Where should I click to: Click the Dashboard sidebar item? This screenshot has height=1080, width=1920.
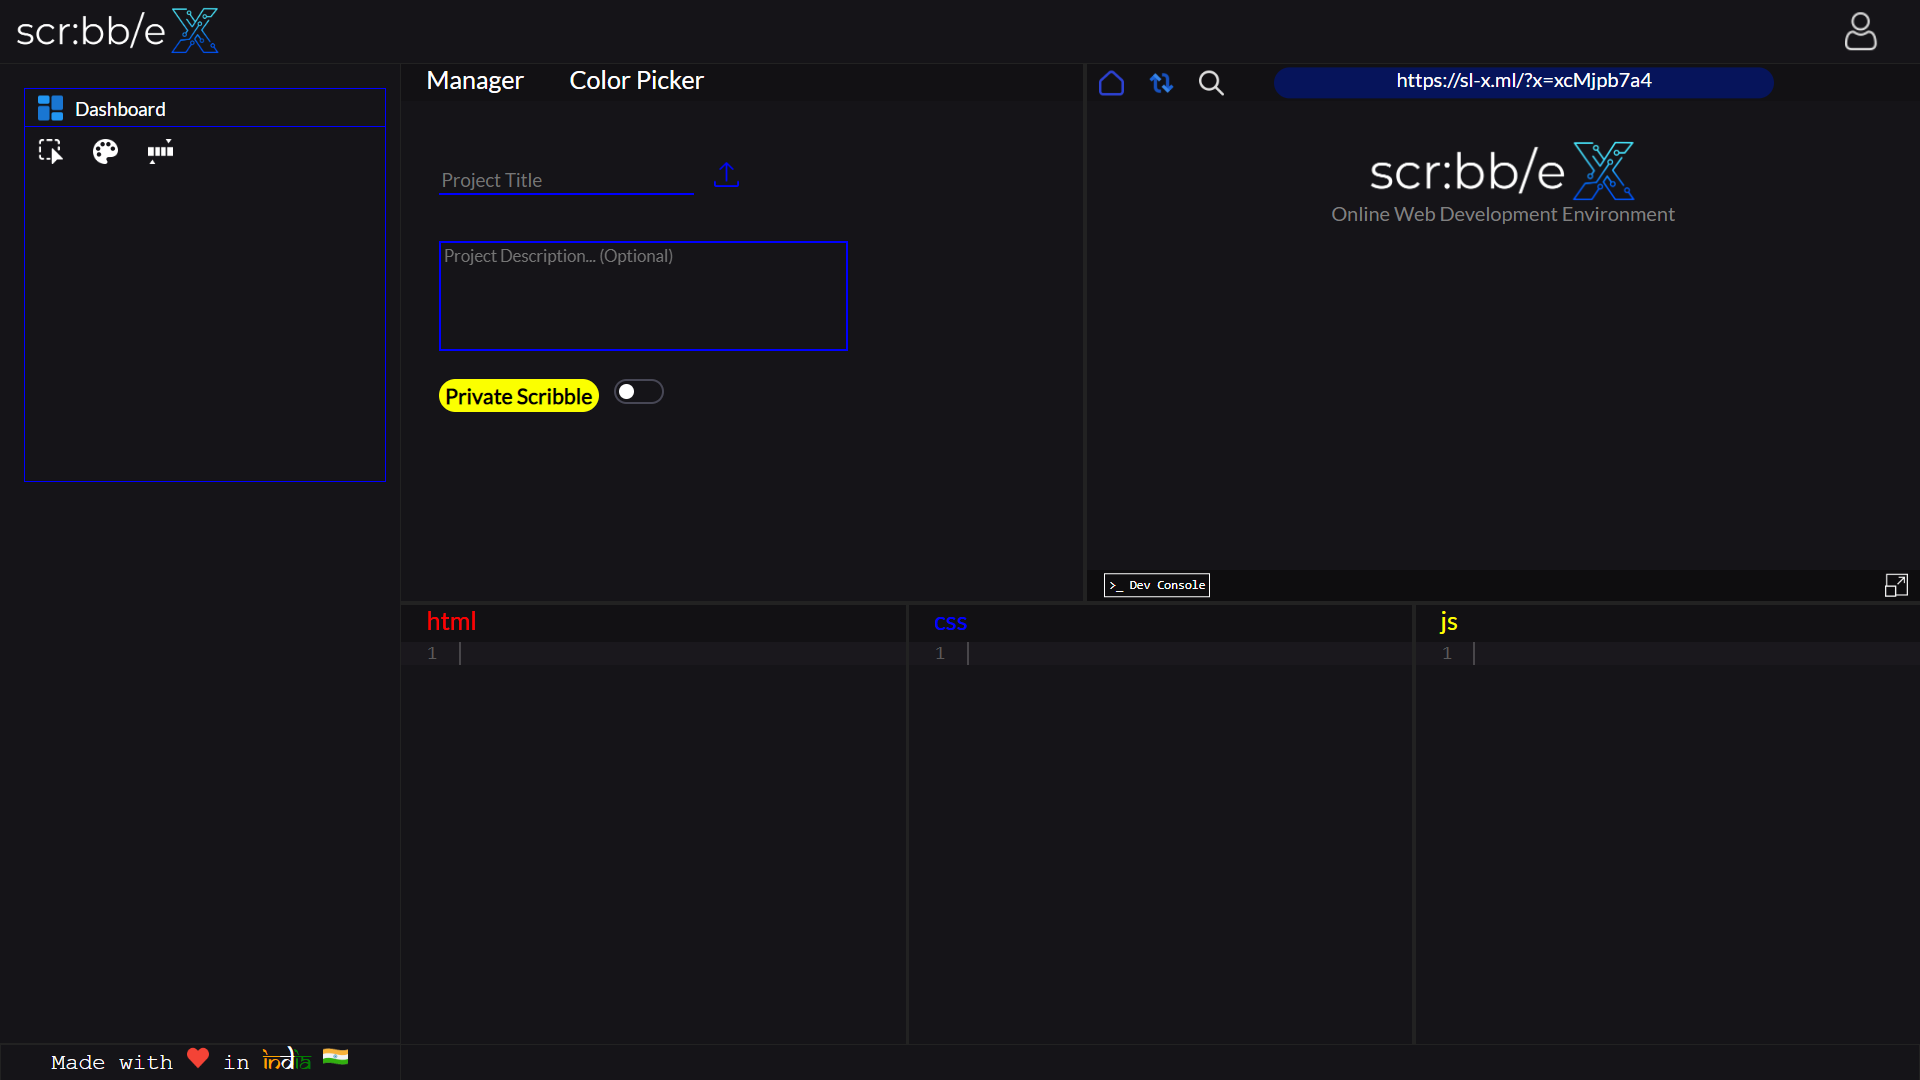[120, 109]
